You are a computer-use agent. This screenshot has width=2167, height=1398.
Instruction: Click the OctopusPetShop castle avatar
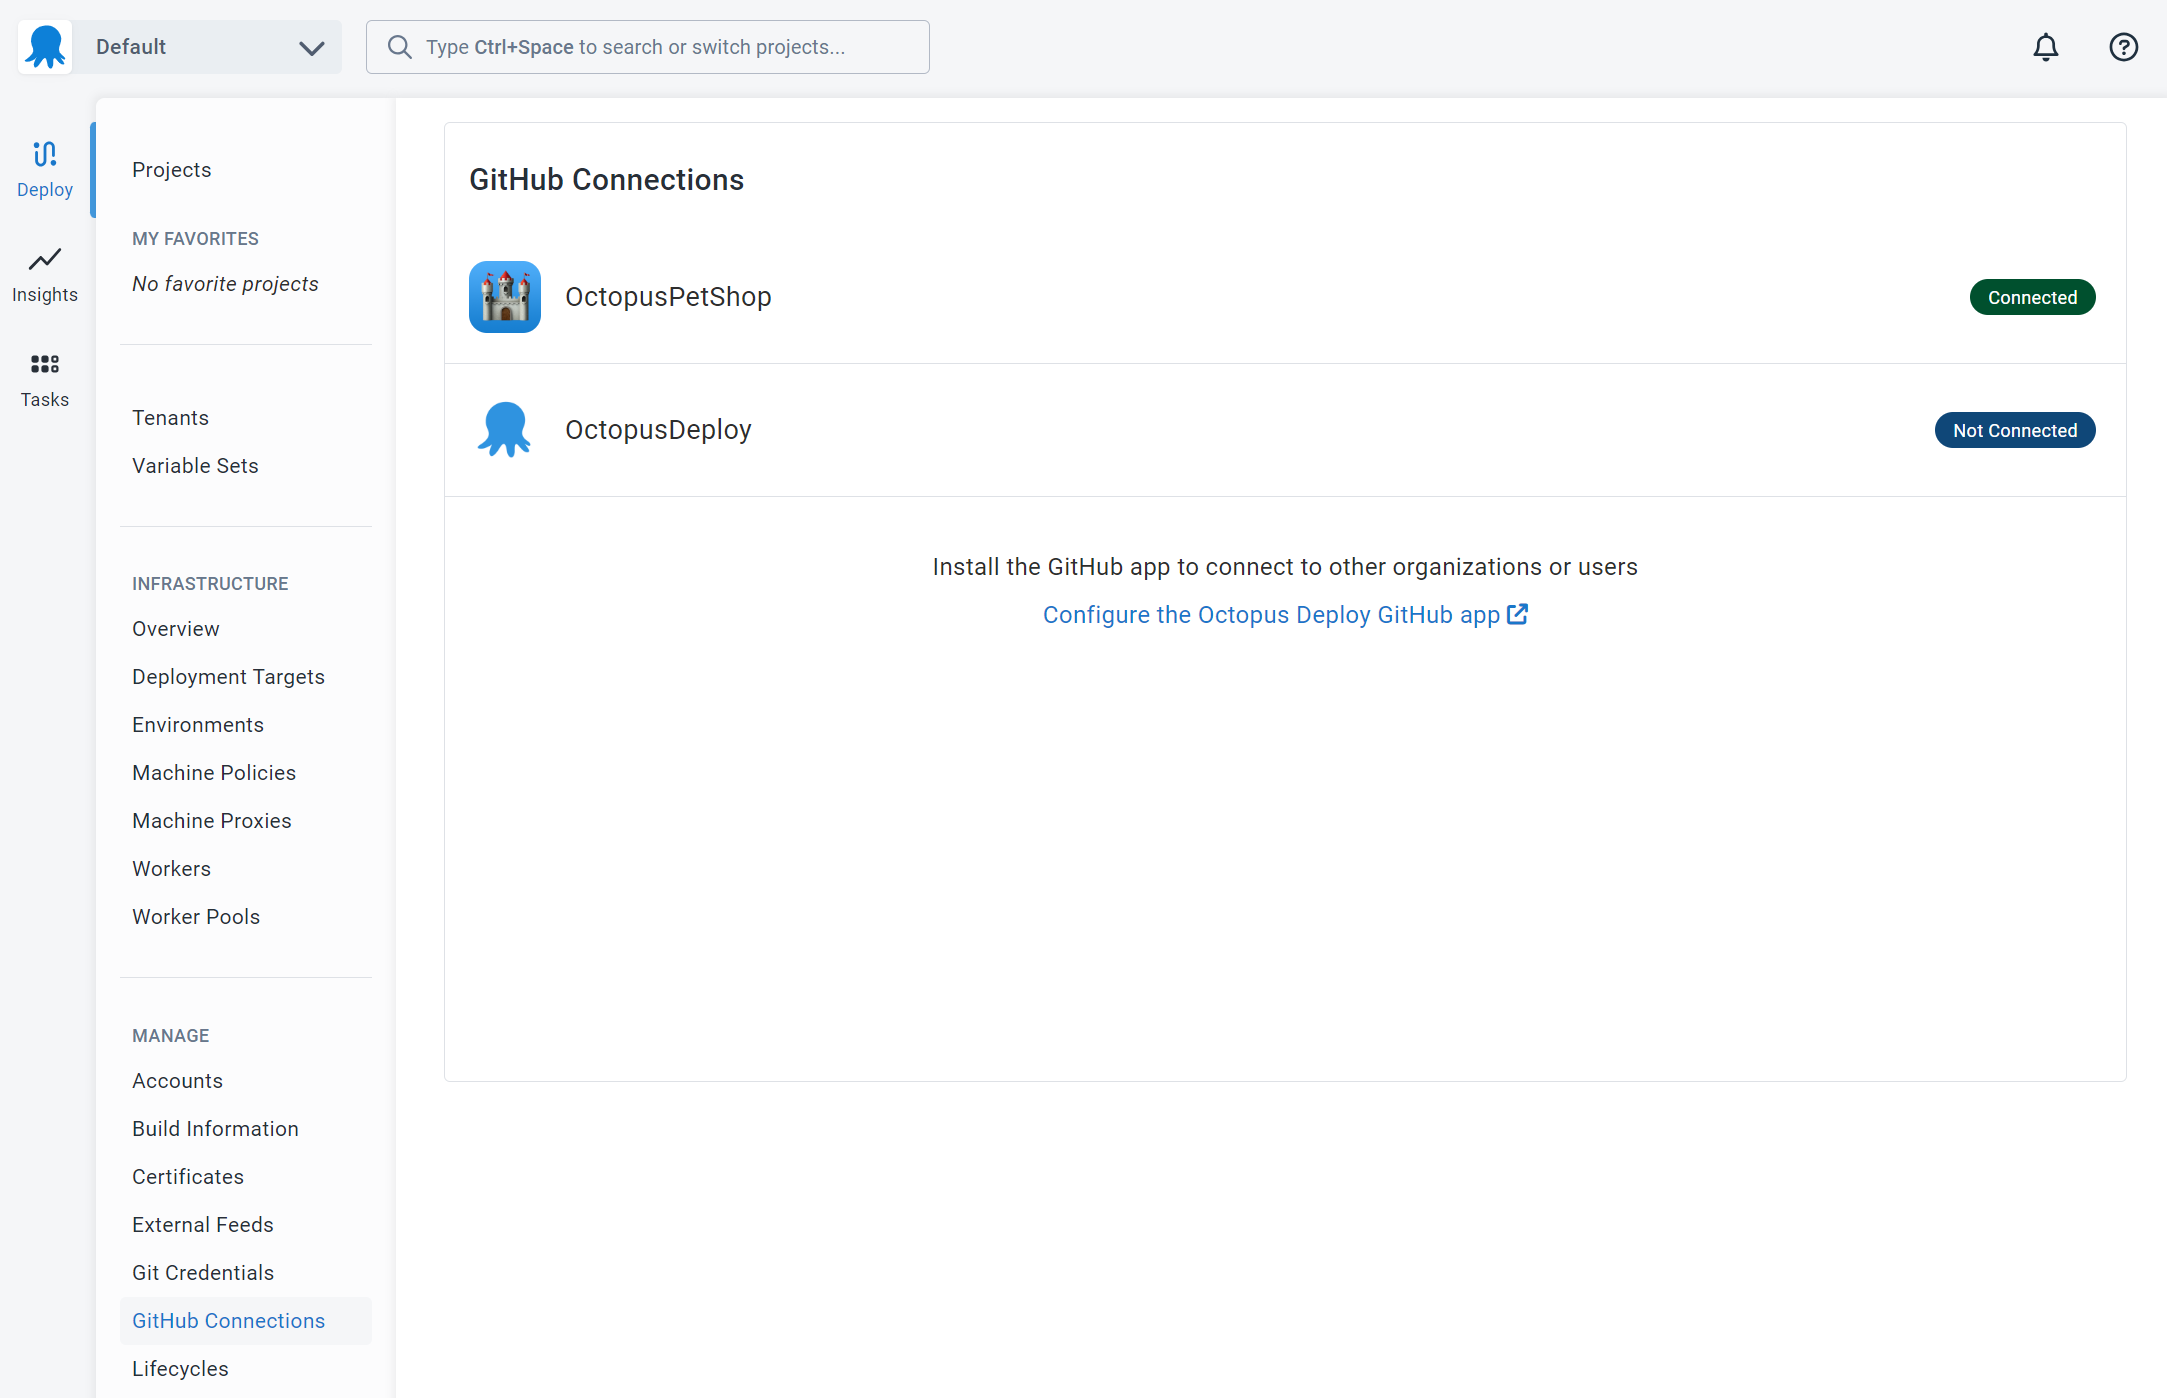[x=505, y=297]
